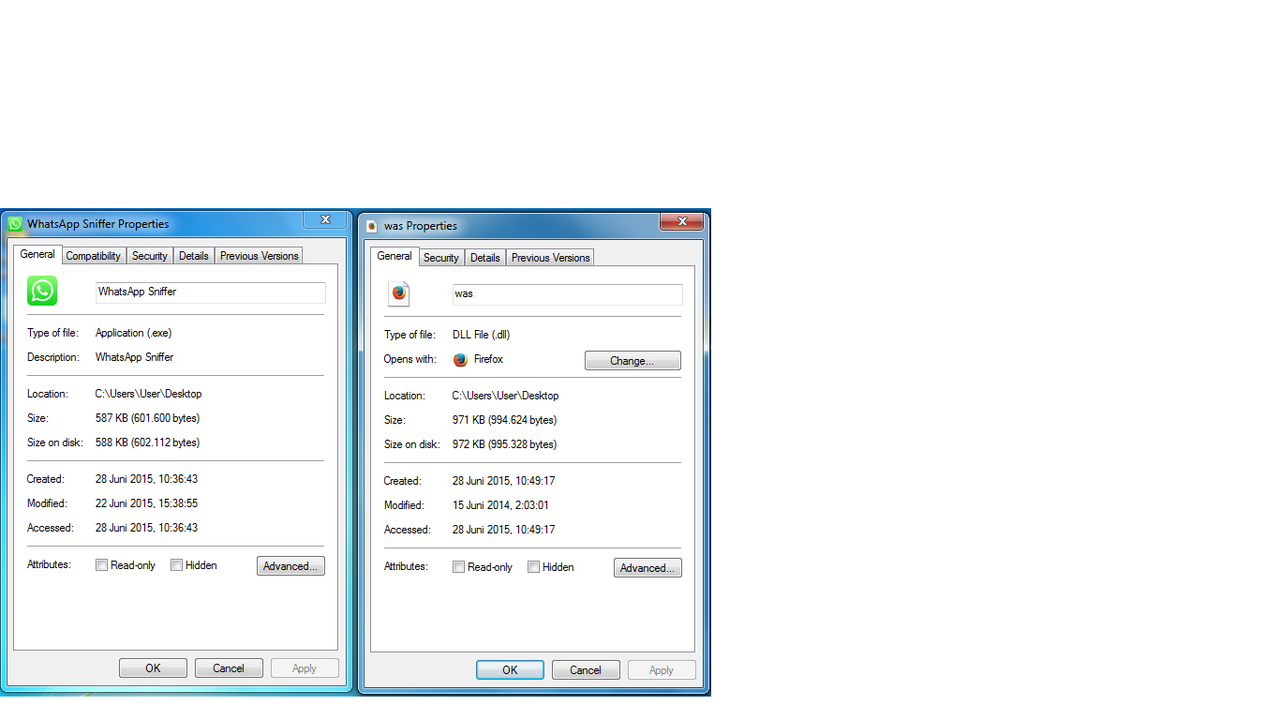Viewport: 1280px width, 720px height.
Task: Click the Firefox icon next to Opens with
Action: [460, 360]
